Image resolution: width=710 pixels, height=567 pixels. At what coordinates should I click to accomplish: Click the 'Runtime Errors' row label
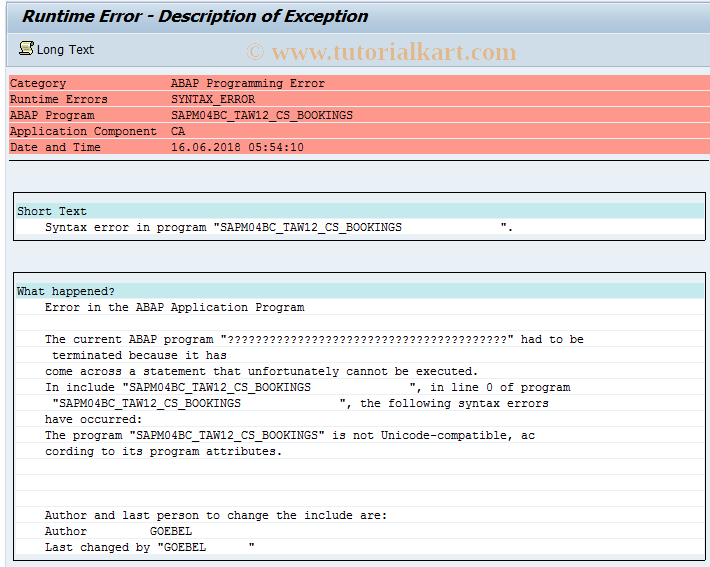[59, 99]
